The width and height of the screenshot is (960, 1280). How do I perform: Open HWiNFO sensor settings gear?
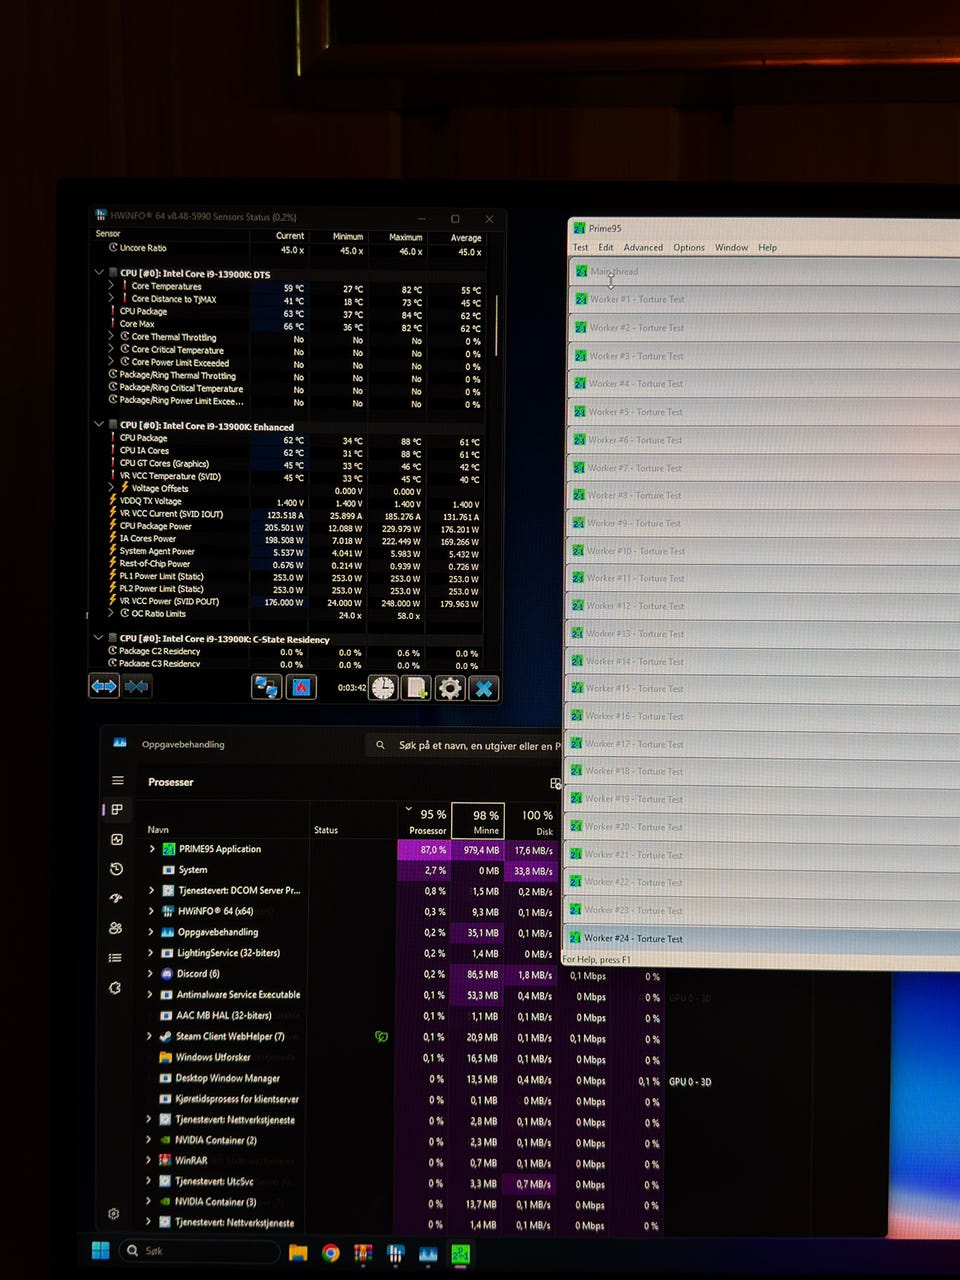pyautogui.click(x=450, y=688)
